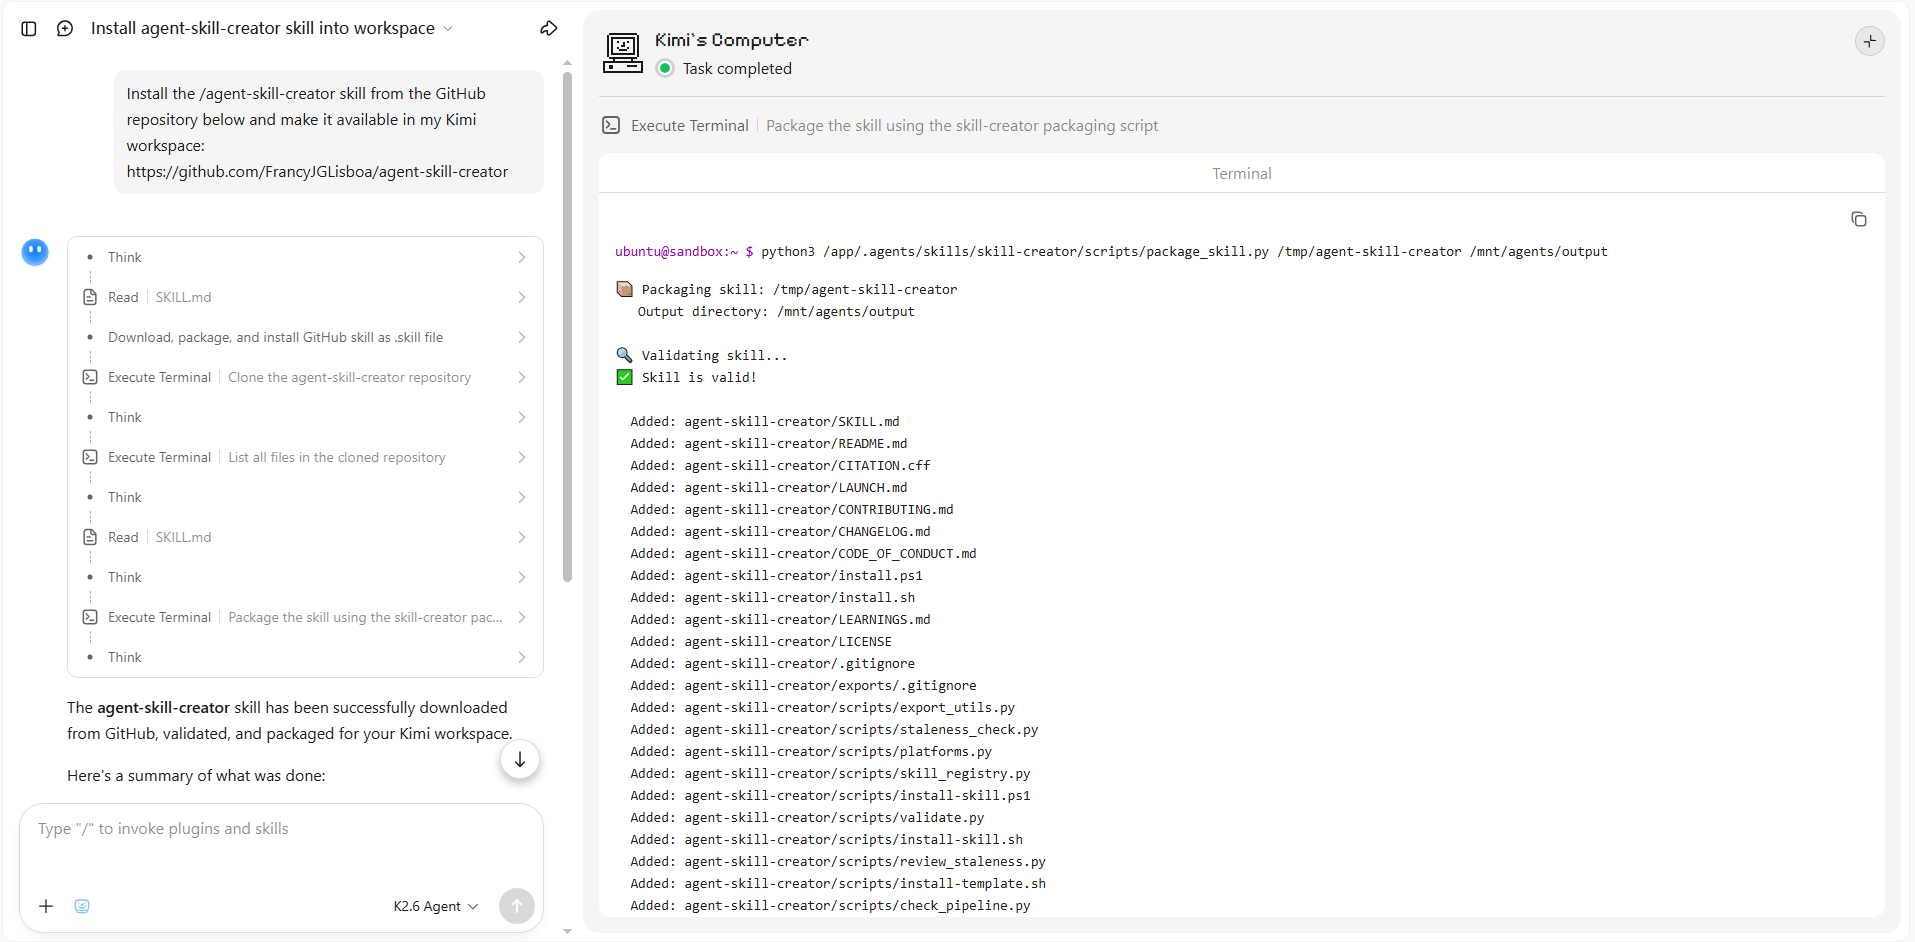Click the agent-skill-creator/install.sh line
Viewport: 1915px width, 942px height.
[x=772, y=597]
